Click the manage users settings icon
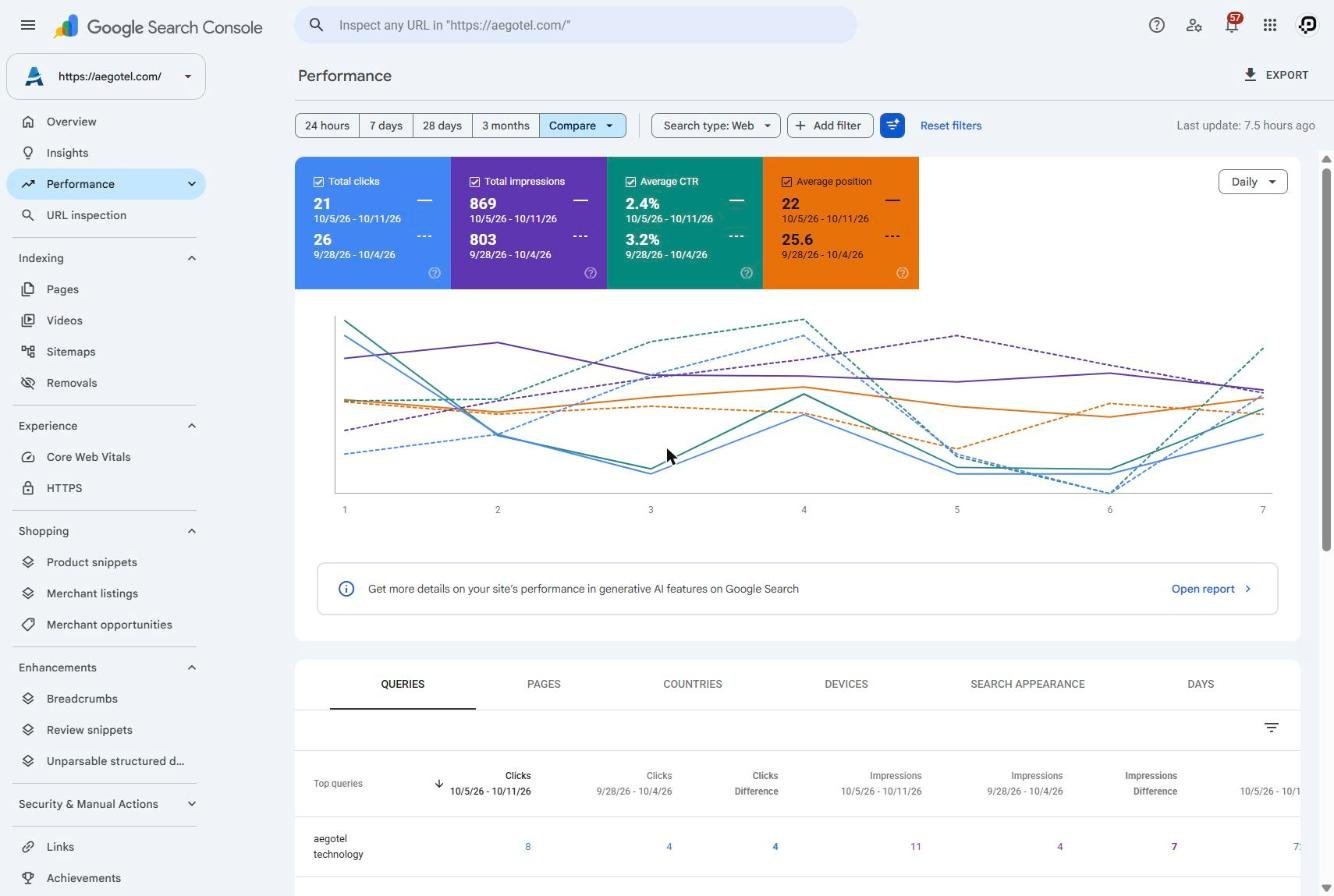1334x896 pixels. [x=1194, y=25]
